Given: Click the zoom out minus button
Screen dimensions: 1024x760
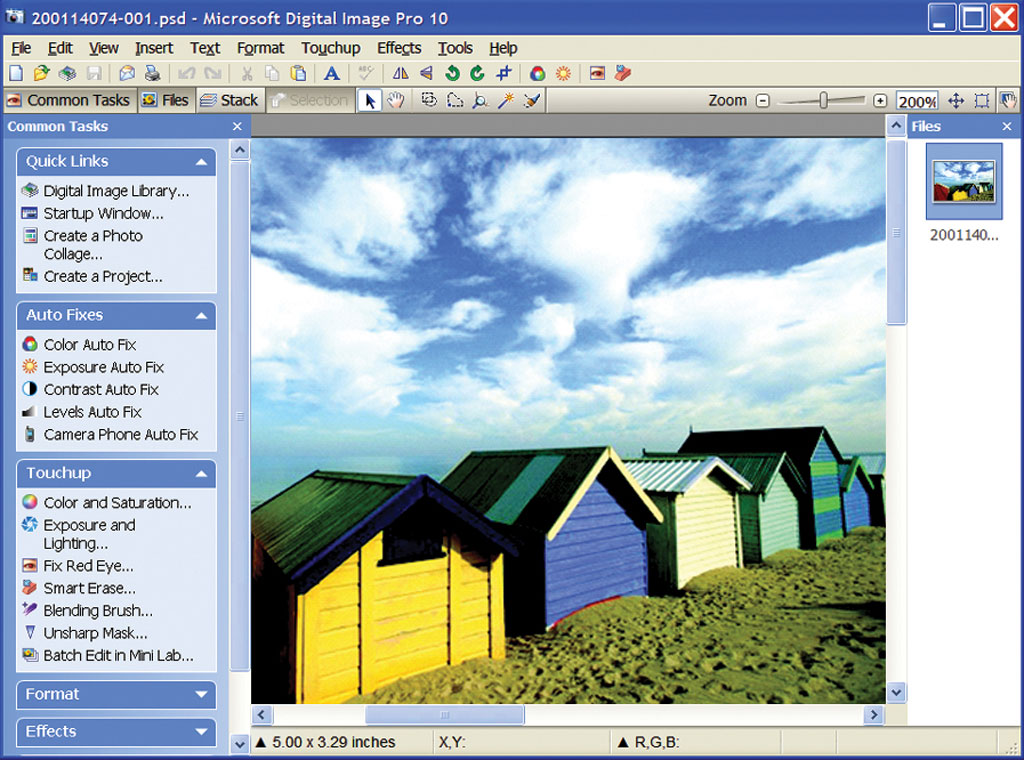Looking at the screenshot, I should [762, 101].
